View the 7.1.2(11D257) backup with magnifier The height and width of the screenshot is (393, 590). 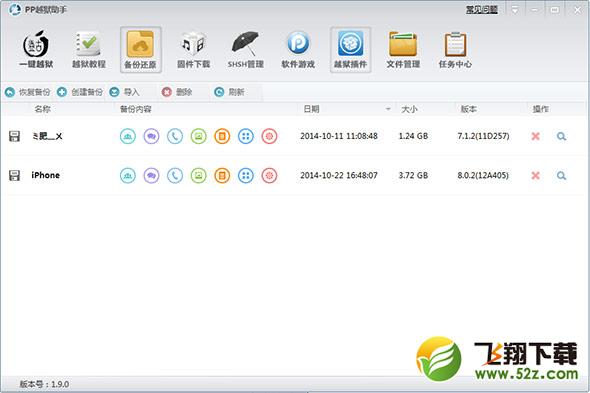pos(561,136)
